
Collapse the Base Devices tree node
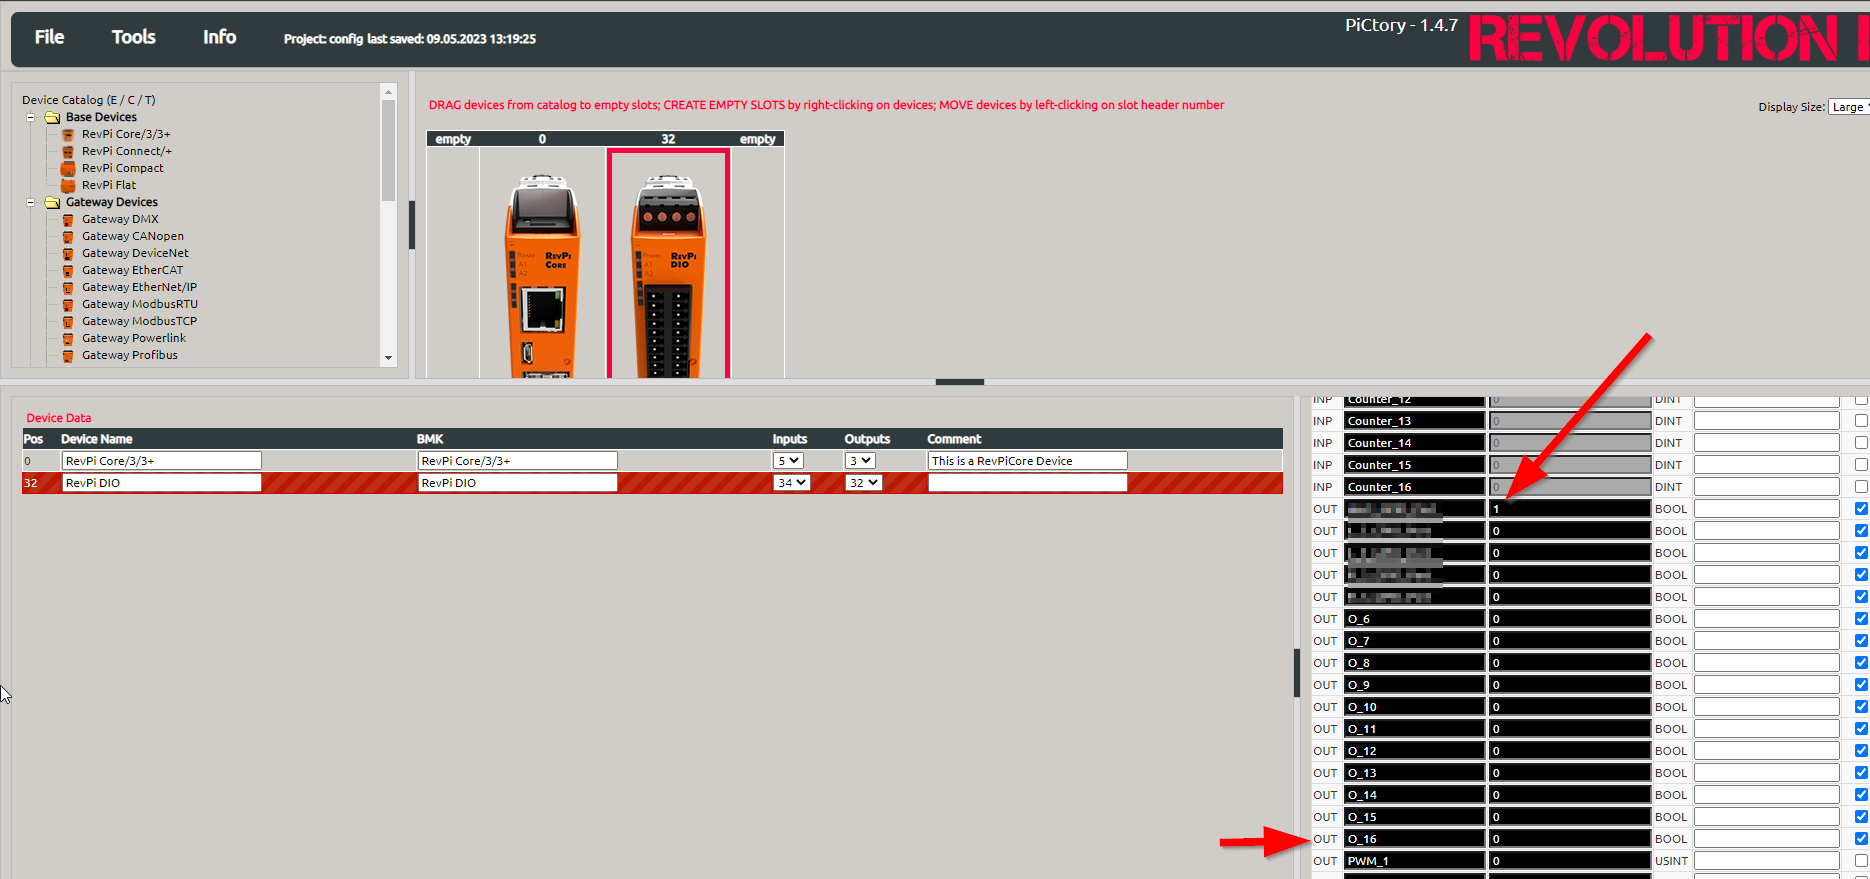30,117
